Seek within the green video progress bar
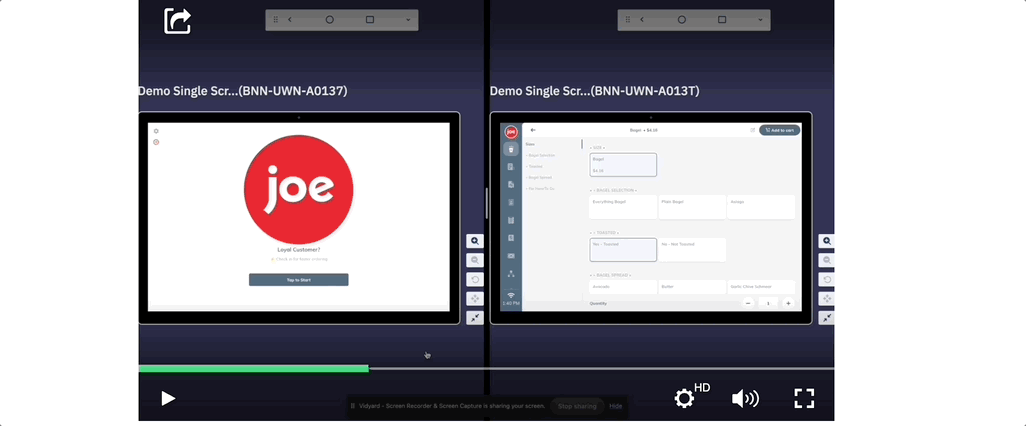 click(254, 369)
